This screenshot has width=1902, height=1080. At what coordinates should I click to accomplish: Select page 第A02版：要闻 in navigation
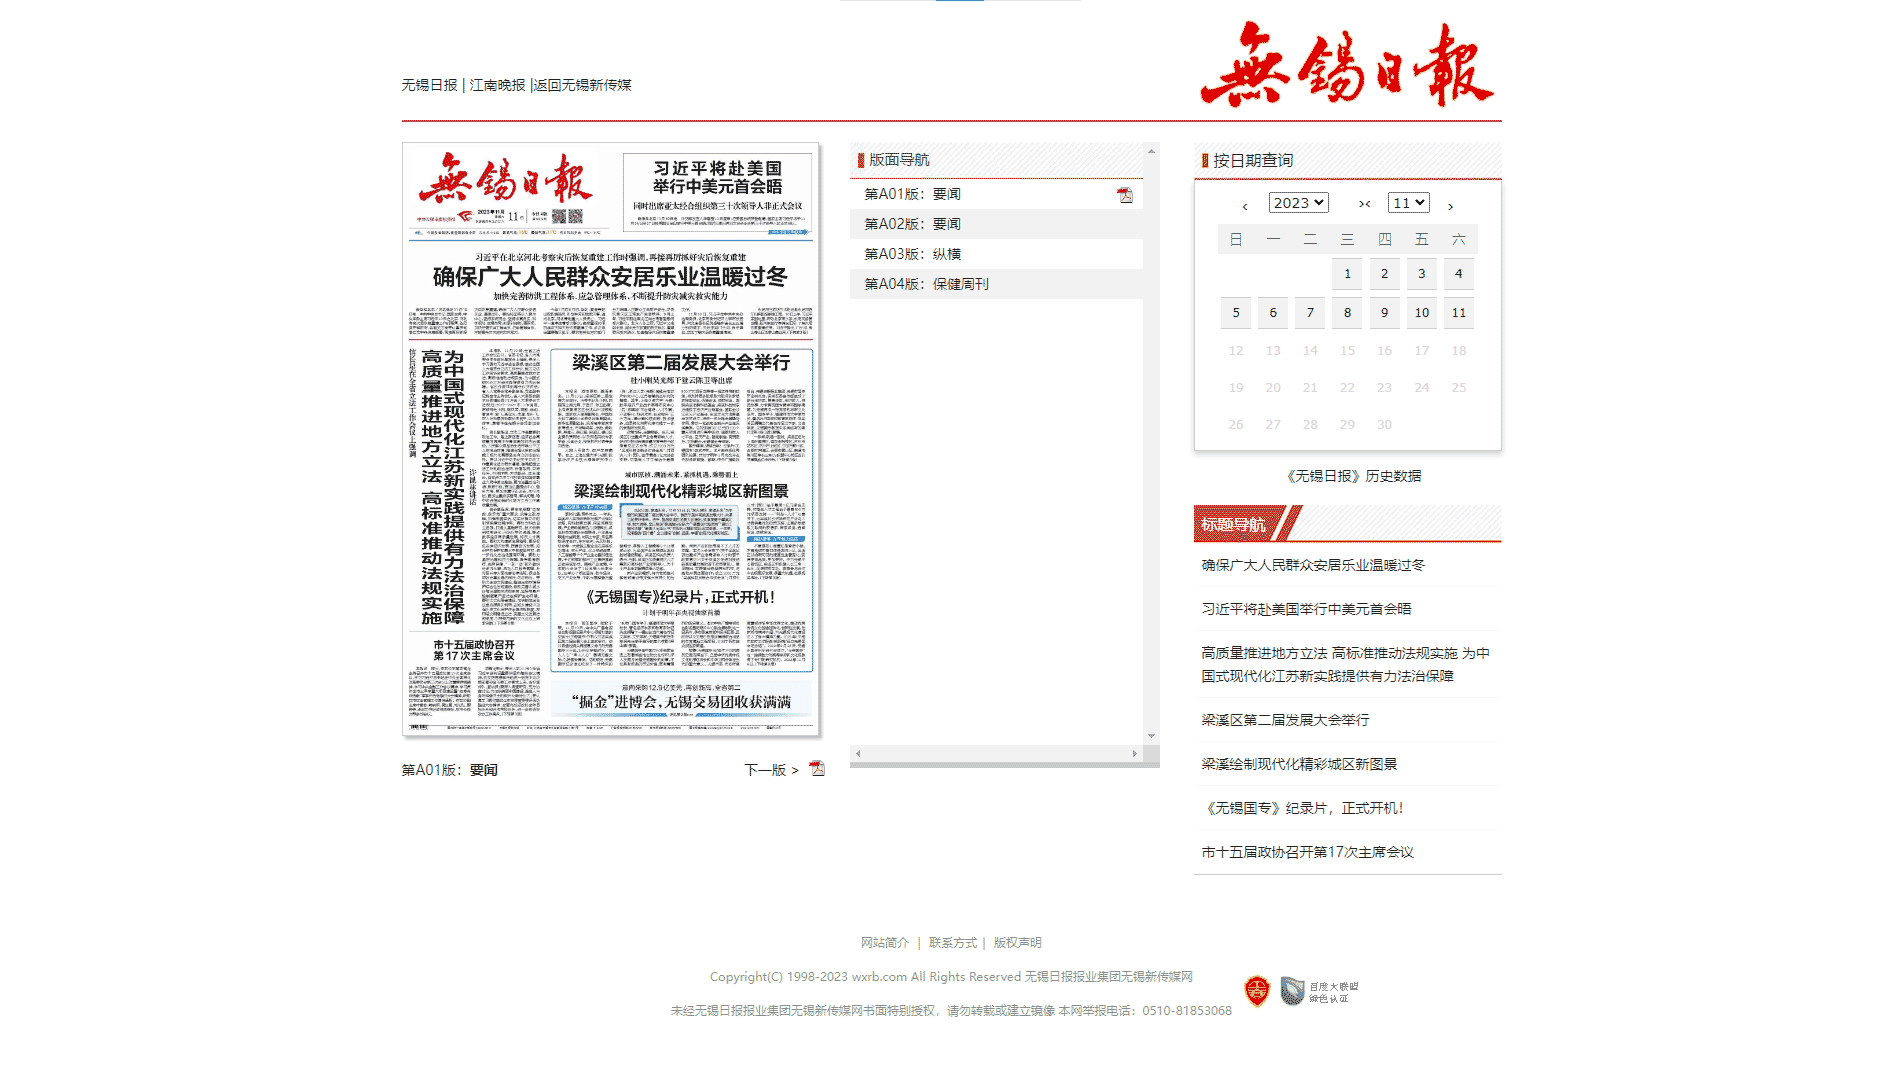912,224
